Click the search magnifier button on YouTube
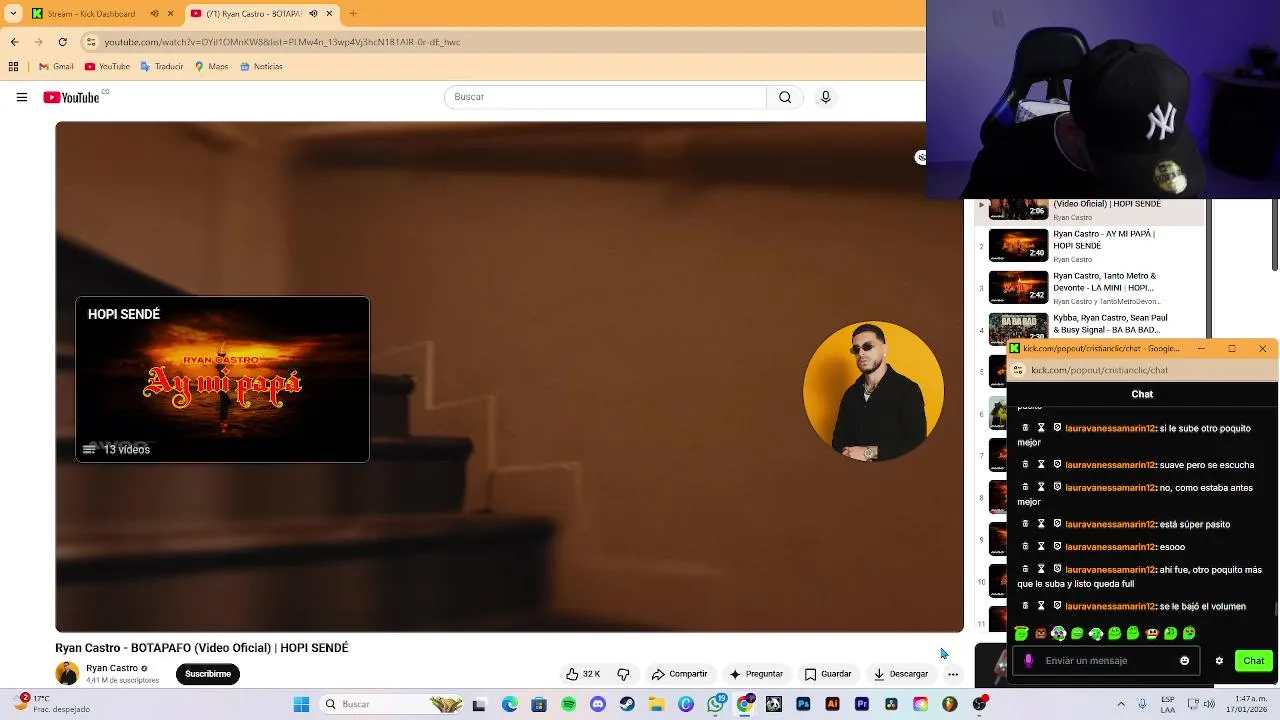Image resolution: width=1280 pixels, height=720 pixels. [x=785, y=97]
